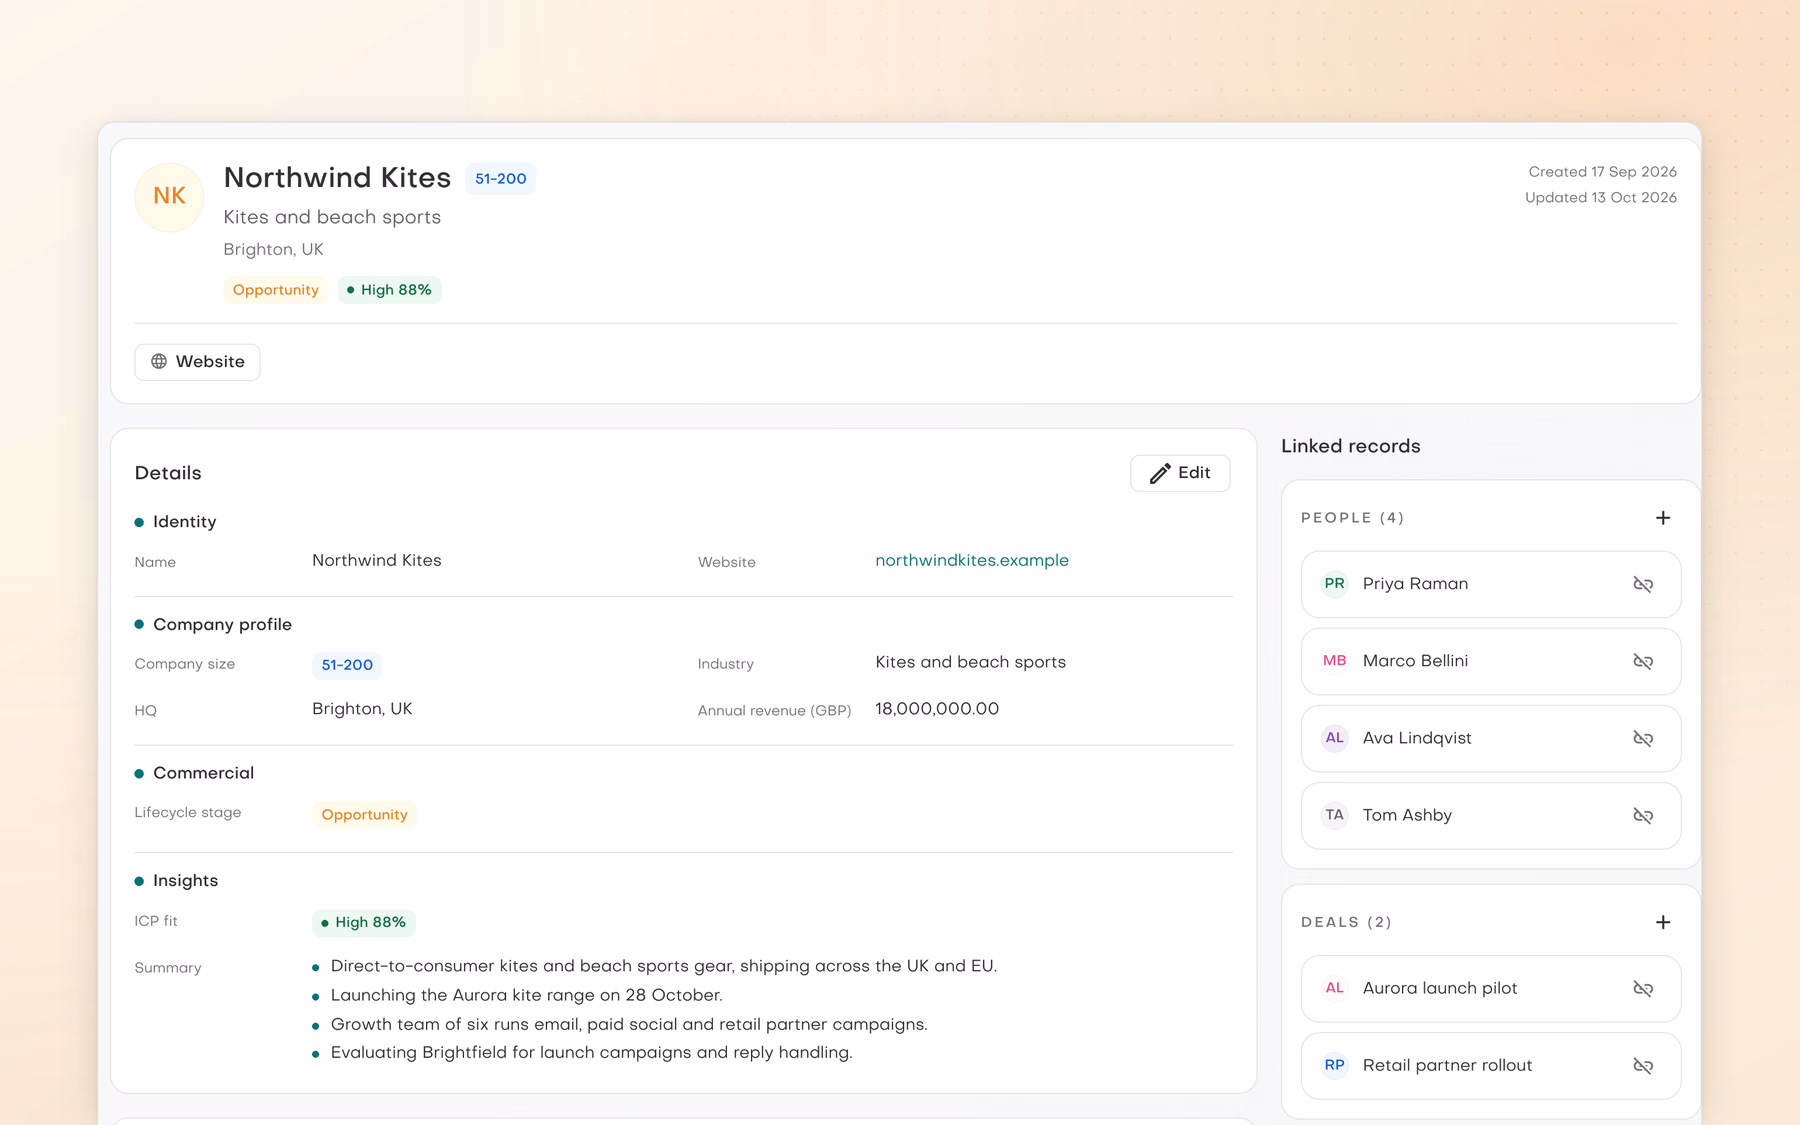Image resolution: width=1800 pixels, height=1125 pixels.
Task: Open Priya Raman's person record
Action: 1490,584
